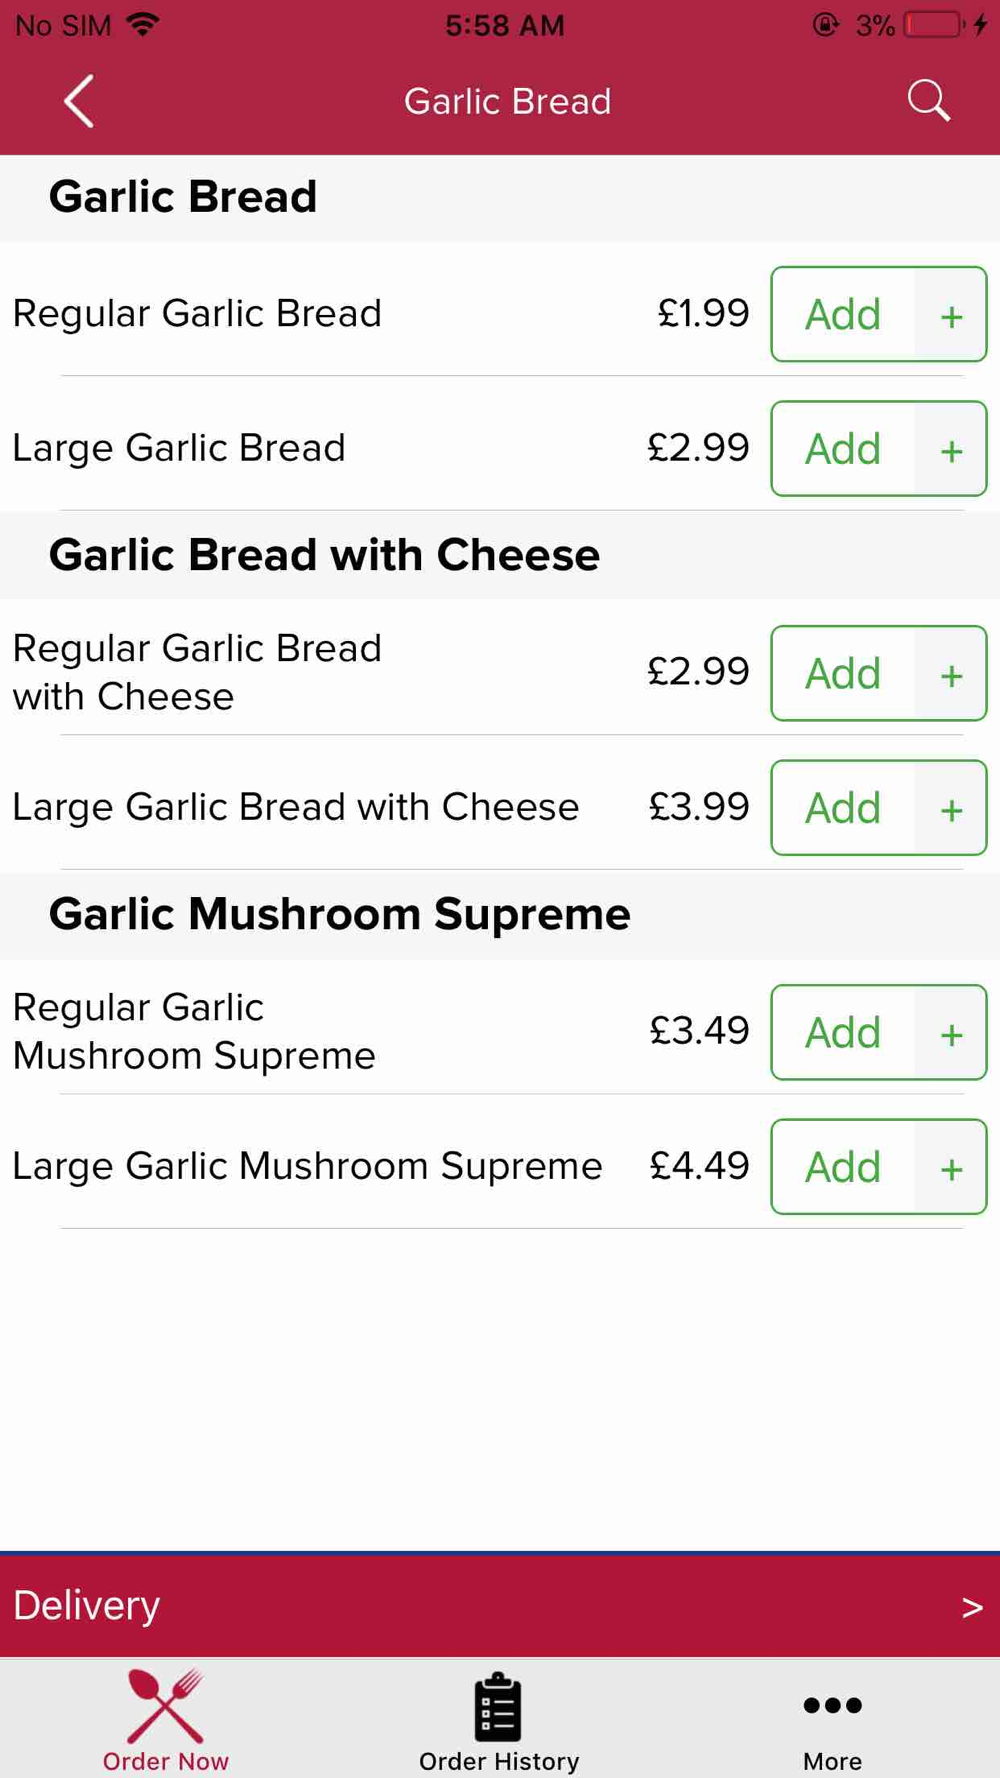
Task: Add Large Garlic Mushroom Supreme for £4.49
Action: point(843,1166)
